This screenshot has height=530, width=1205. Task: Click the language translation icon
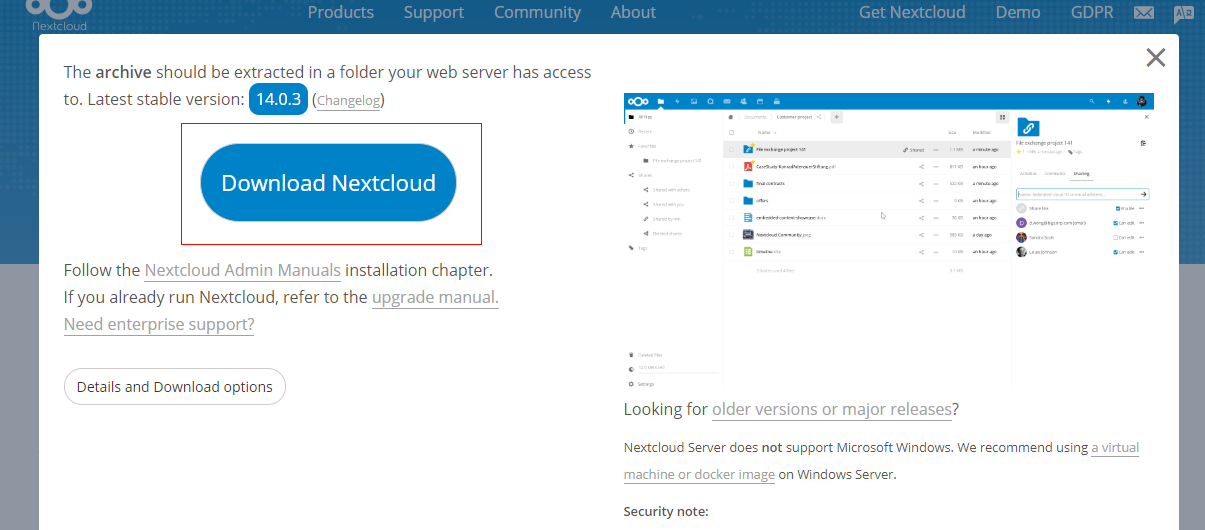pyautogui.click(x=1183, y=14)
